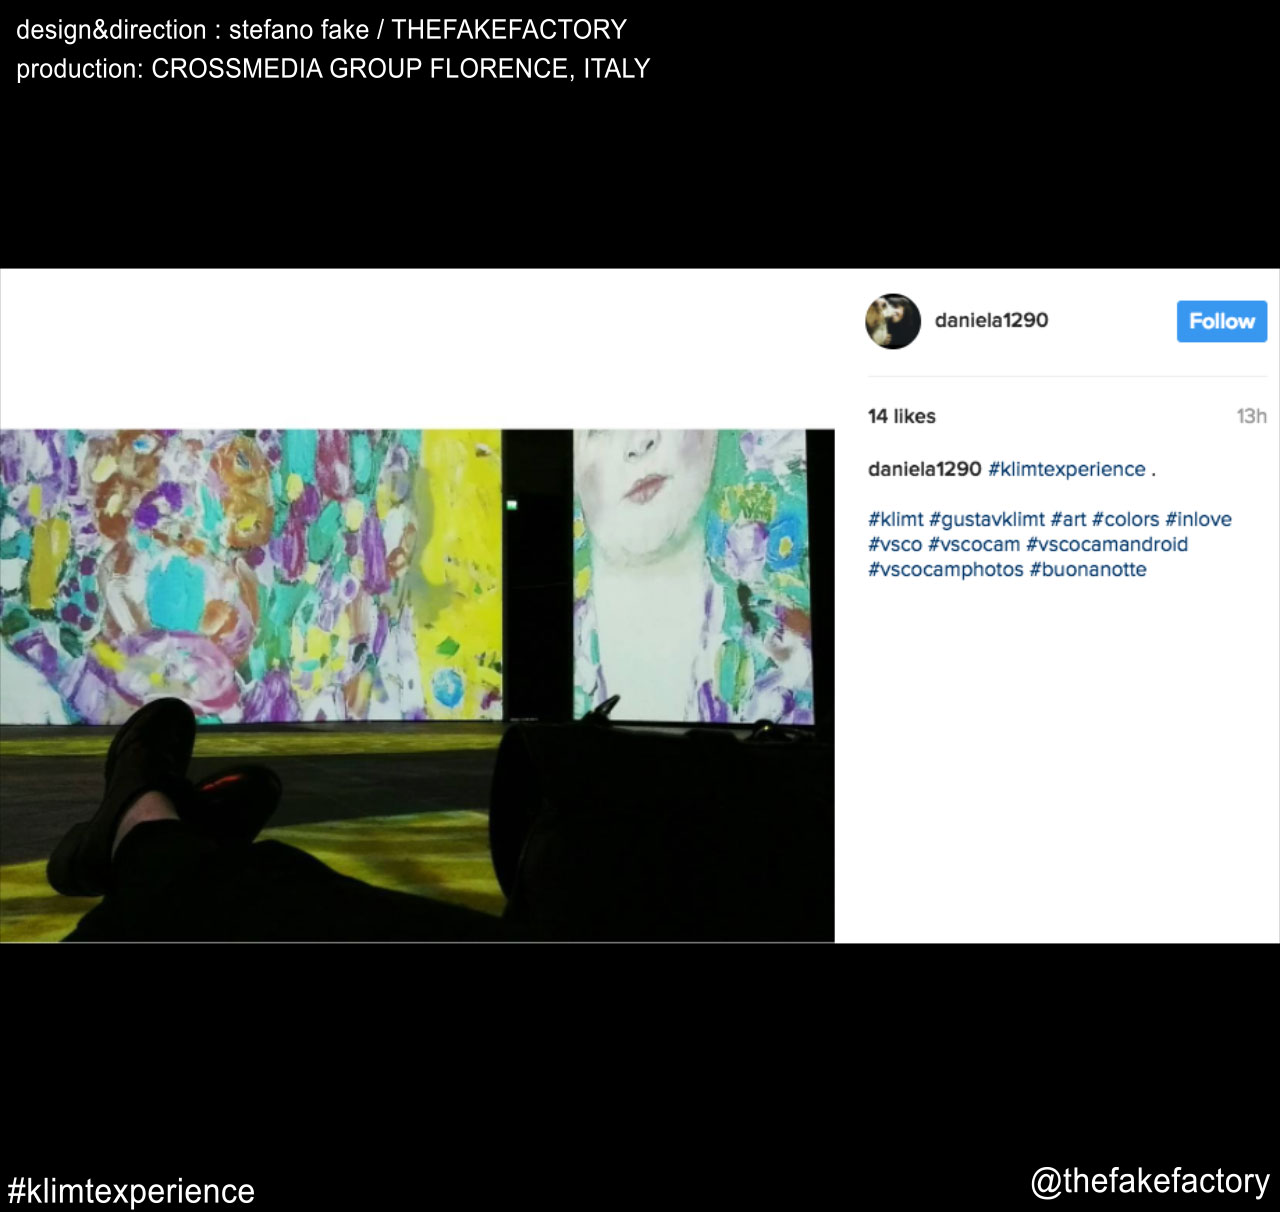Click the @thefakefactory handle overlay

click(1149, 1181)
